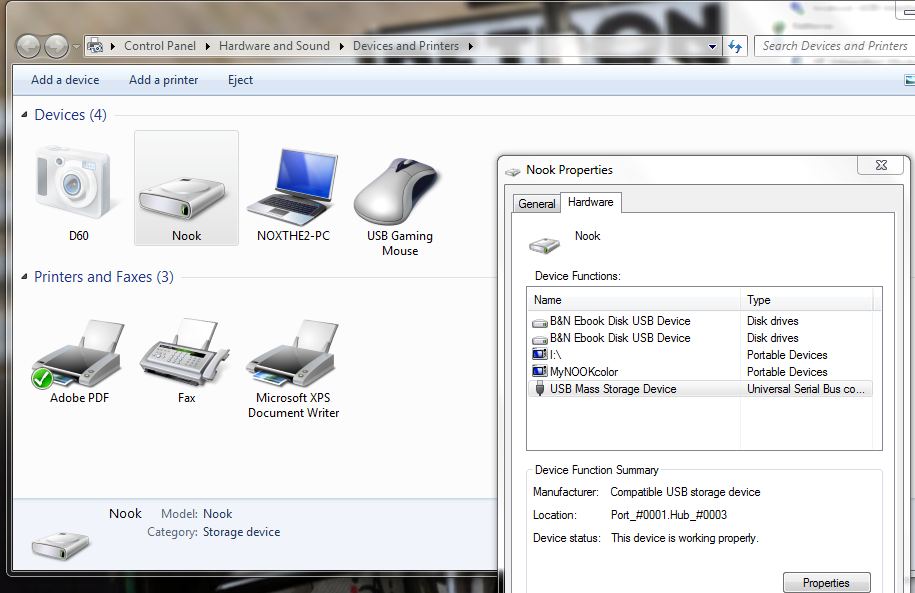Open the address bar history dropdown
The width and height of the screenshot is (915, 593).
tap(713, 47)
